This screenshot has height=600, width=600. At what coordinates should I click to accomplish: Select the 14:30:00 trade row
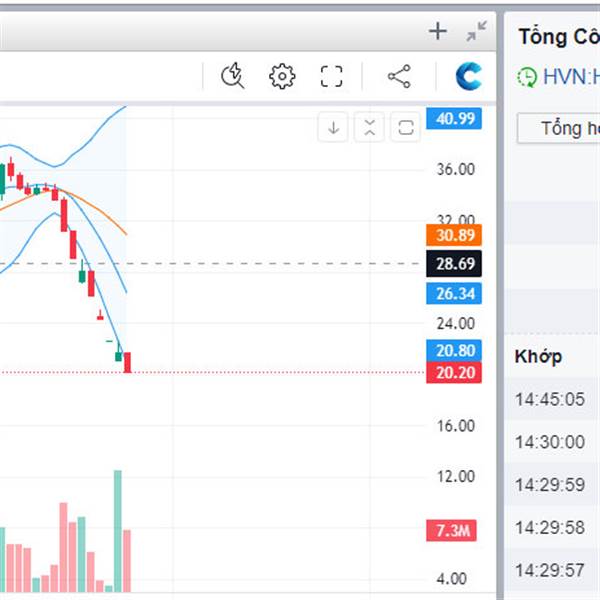(x=549, y=442)
